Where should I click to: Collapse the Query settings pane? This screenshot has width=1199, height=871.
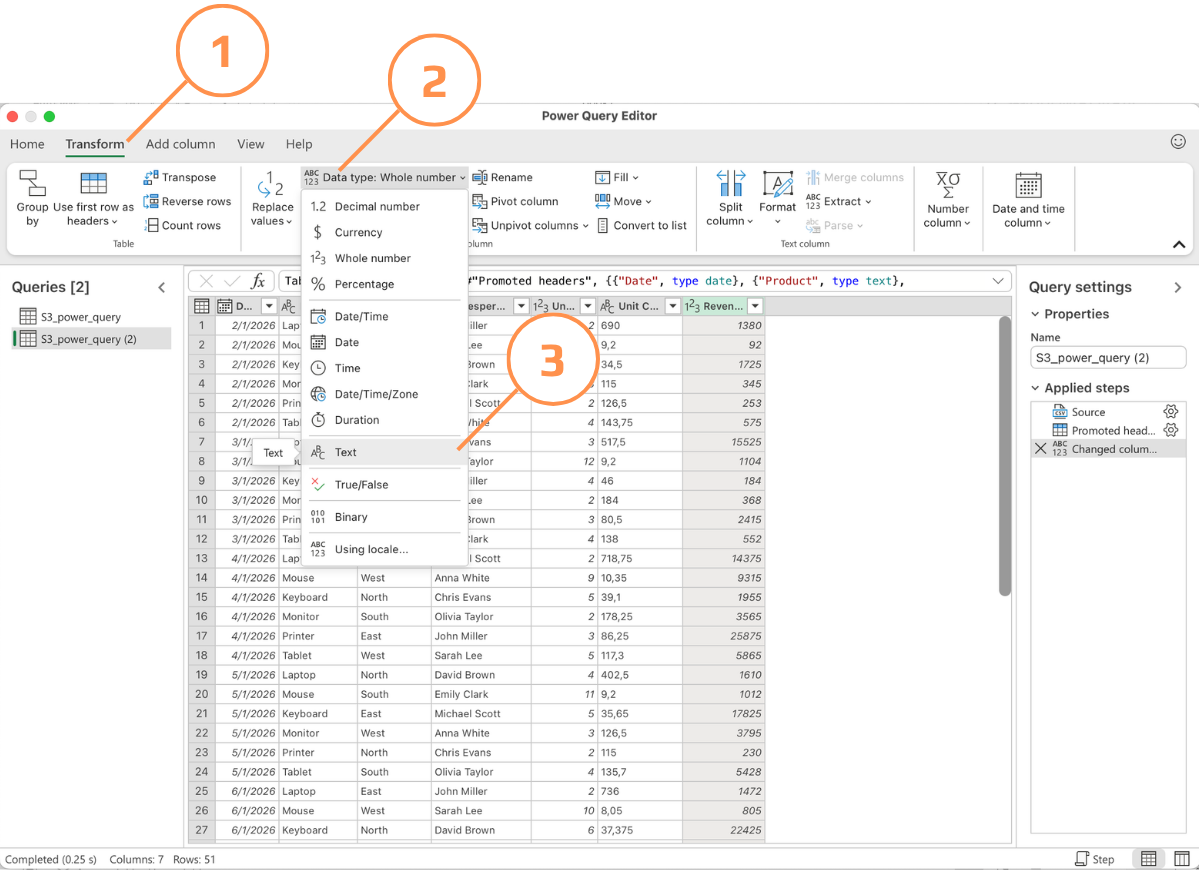[1178, 288]
